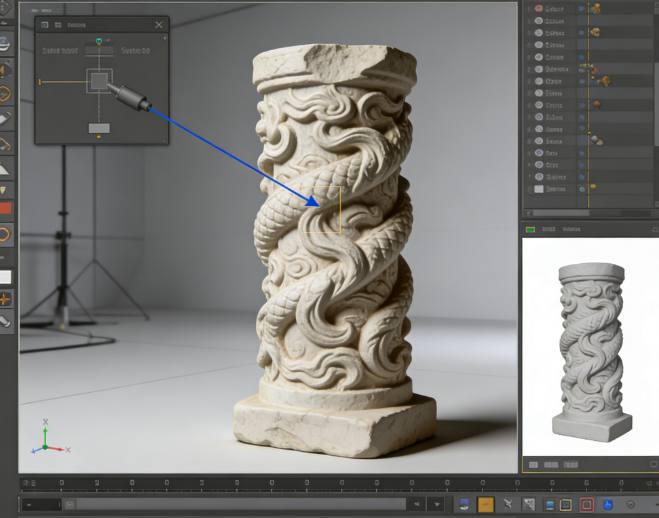Click the blue monitor icon in bottom toolbar
Viewport: 659px width, 518px height.
click(549, 505)
